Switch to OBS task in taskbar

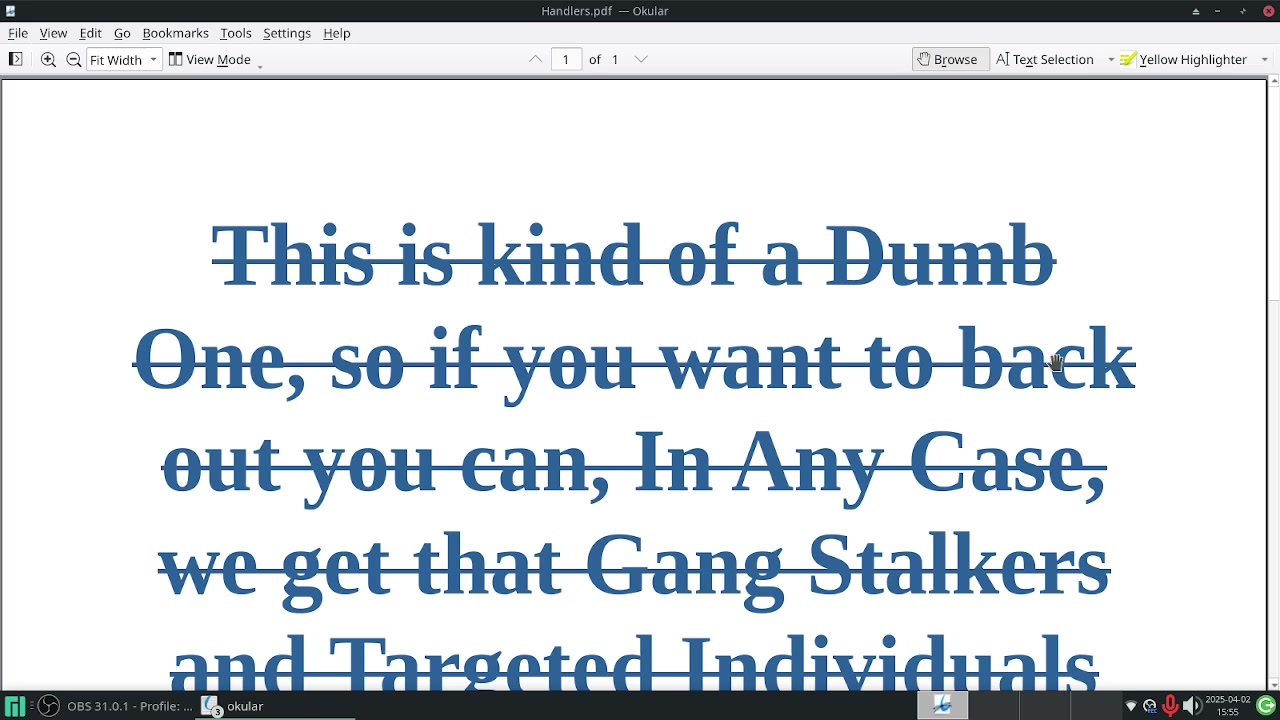[115, 706]
